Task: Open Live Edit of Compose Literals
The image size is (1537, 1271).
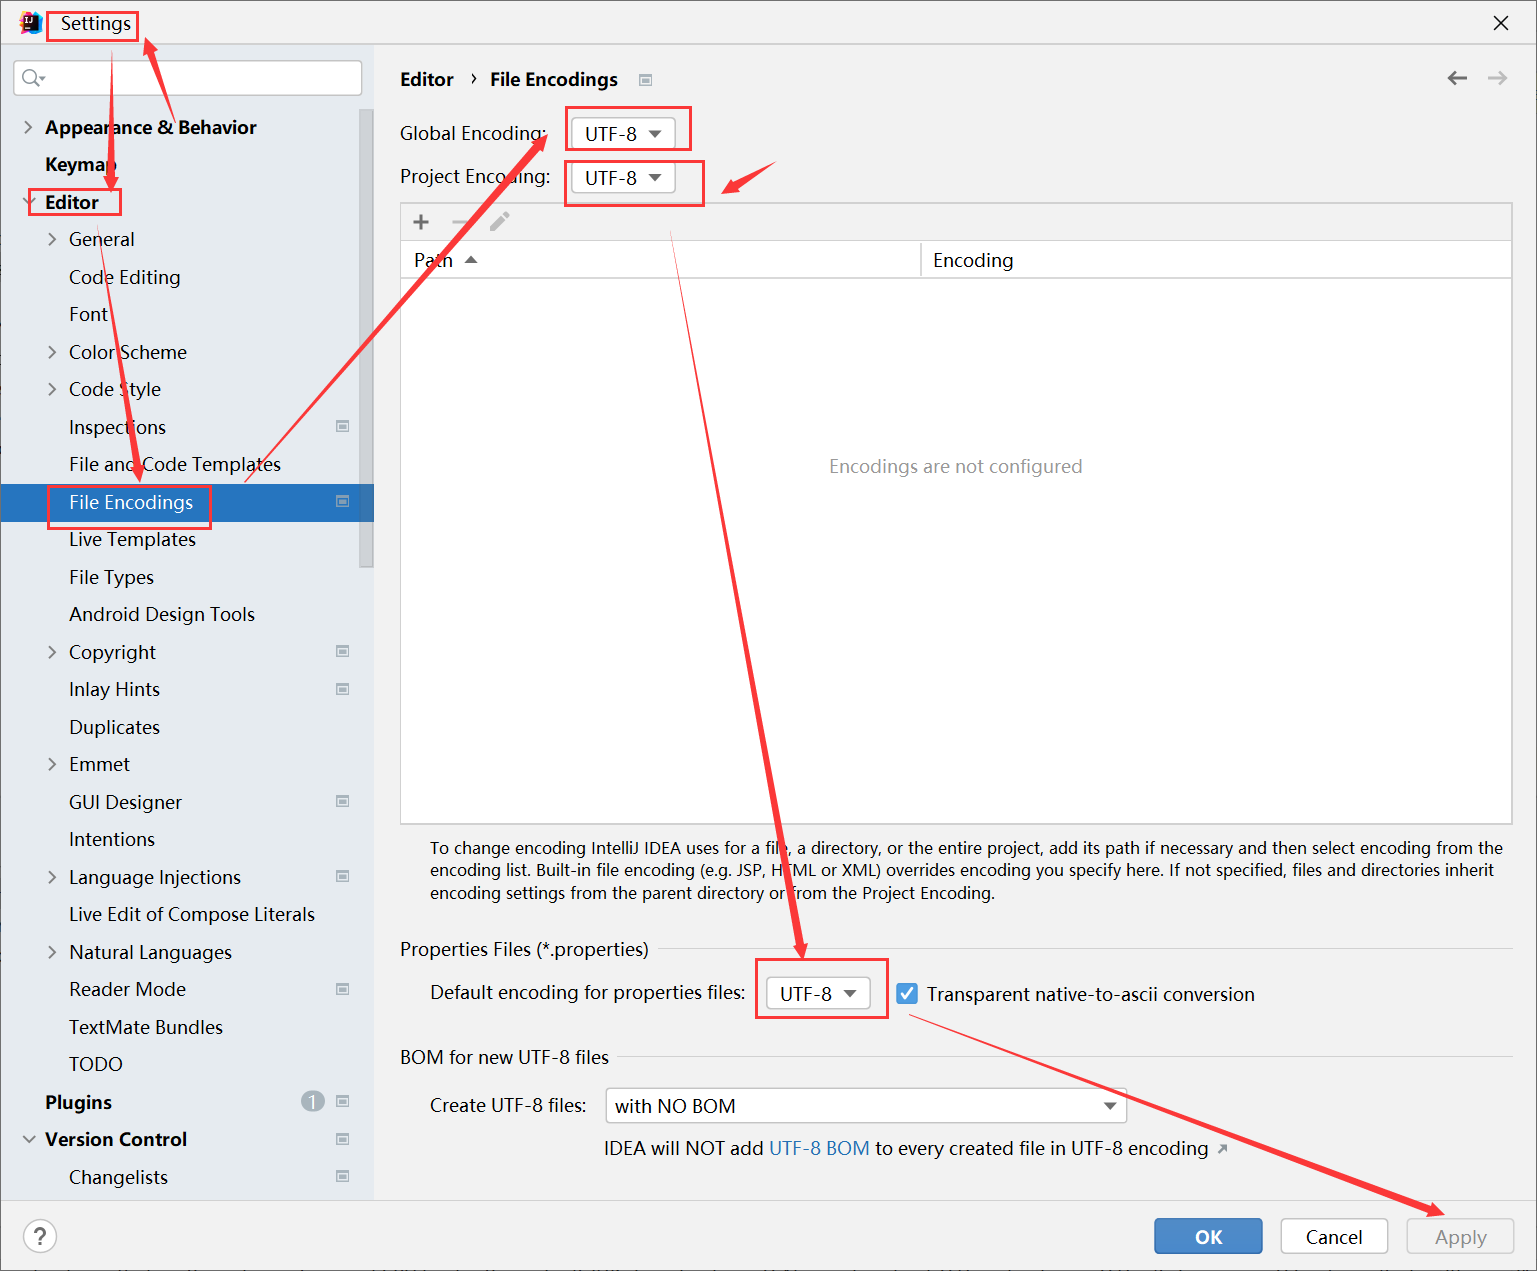Action: 192,914
